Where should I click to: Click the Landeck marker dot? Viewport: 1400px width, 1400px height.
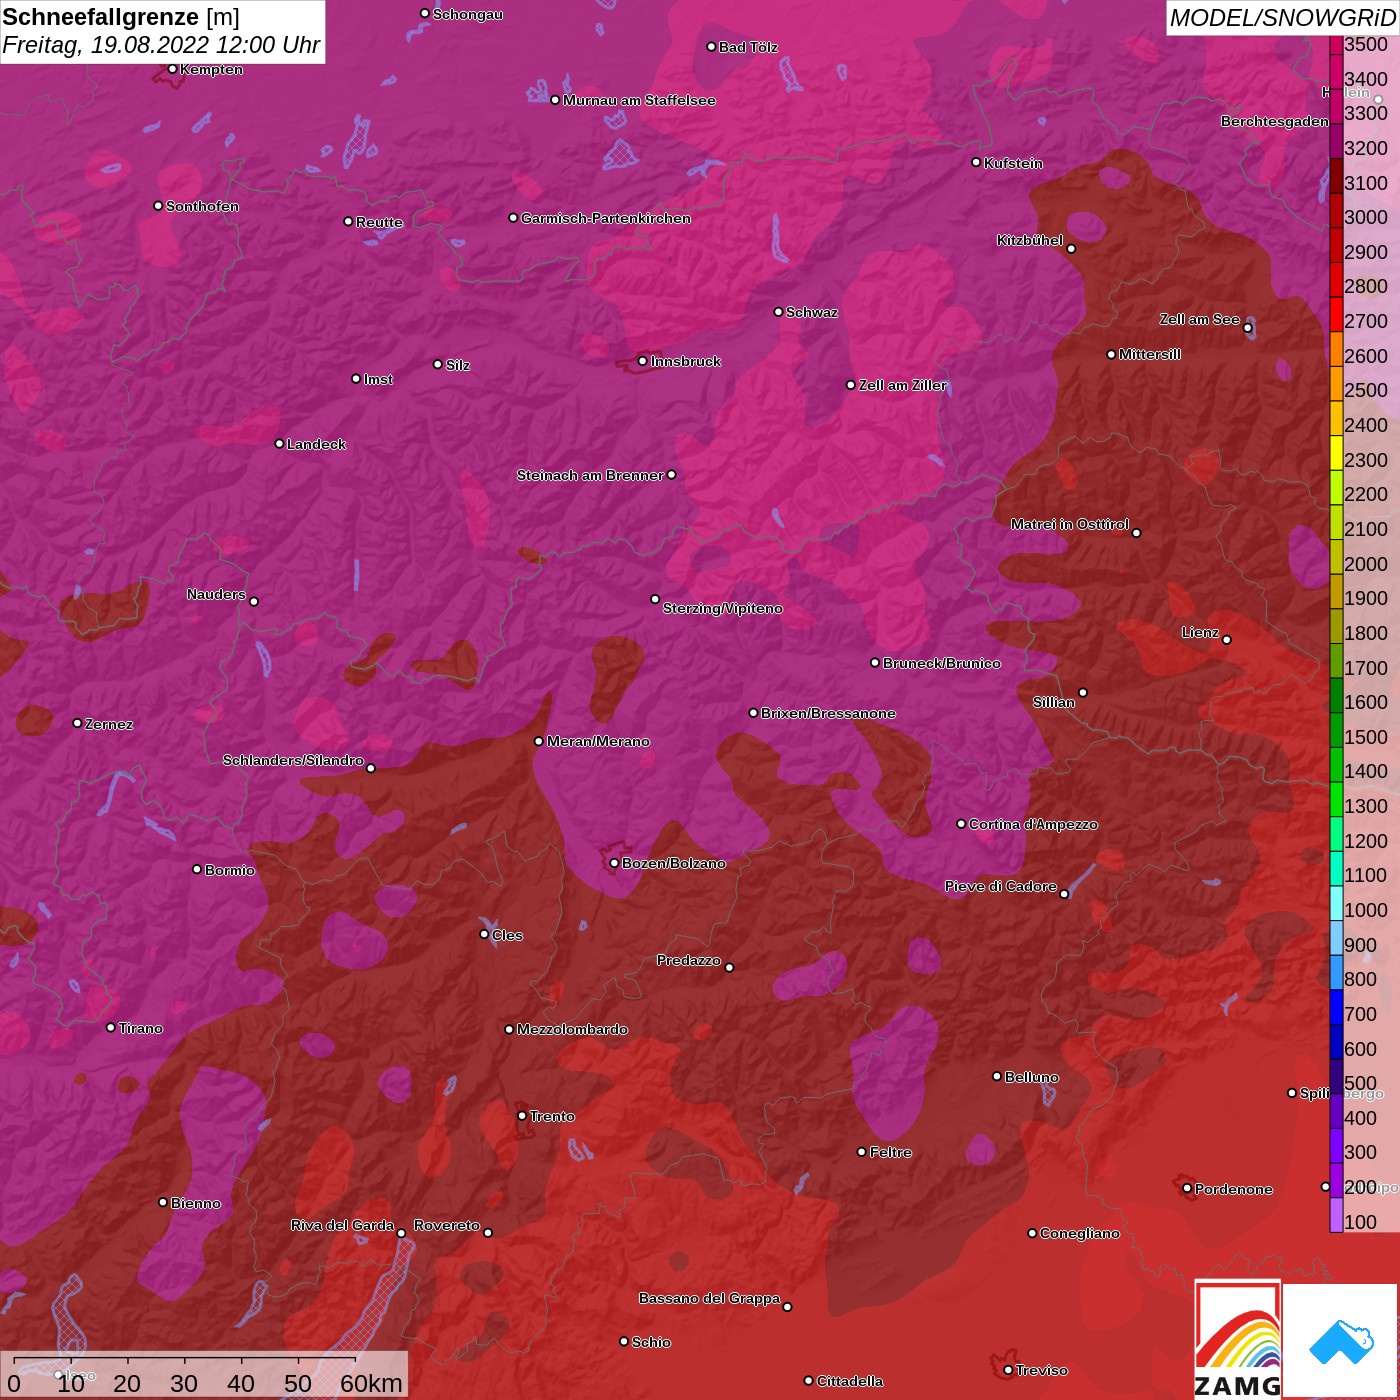tap(279, 444)
